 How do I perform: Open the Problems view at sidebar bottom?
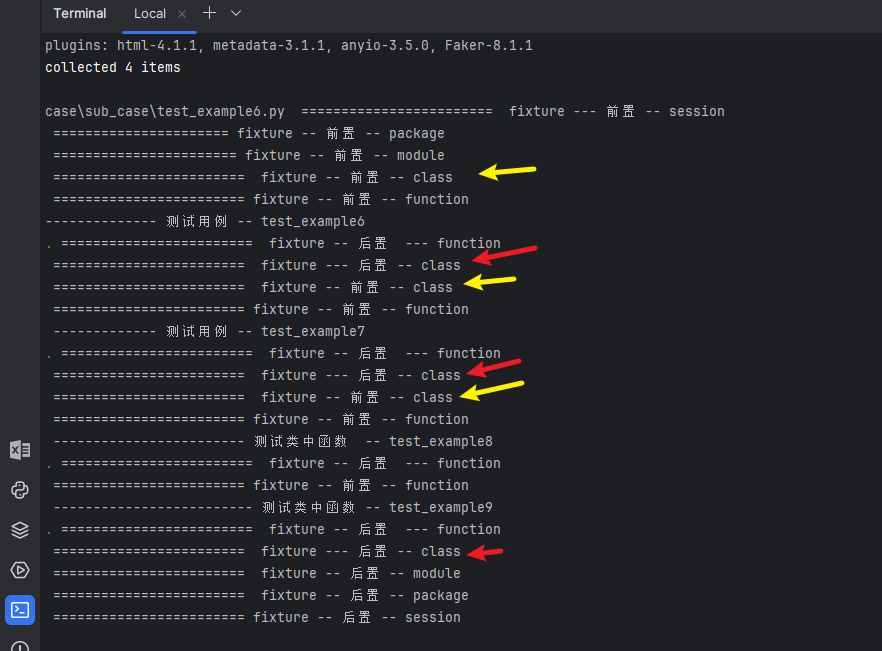20,645
